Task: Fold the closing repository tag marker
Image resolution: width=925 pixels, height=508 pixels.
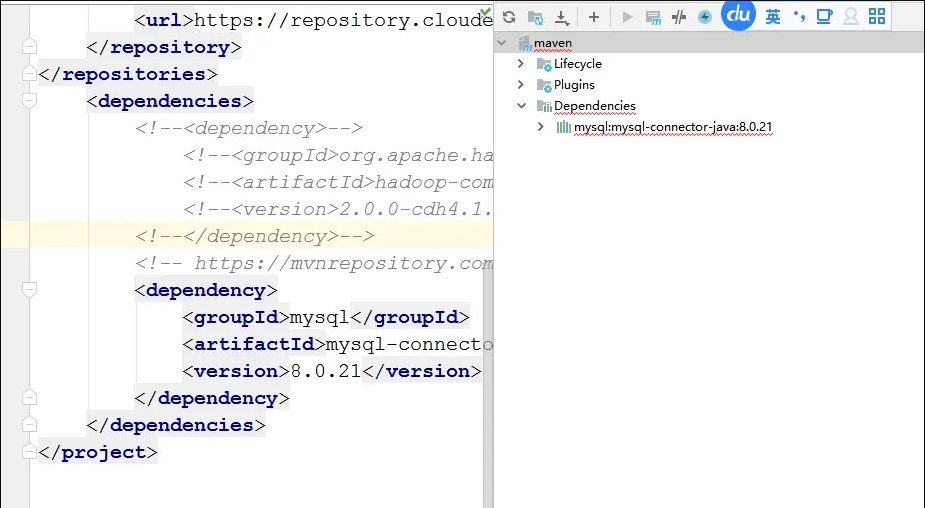Action: tap(29, 47)
